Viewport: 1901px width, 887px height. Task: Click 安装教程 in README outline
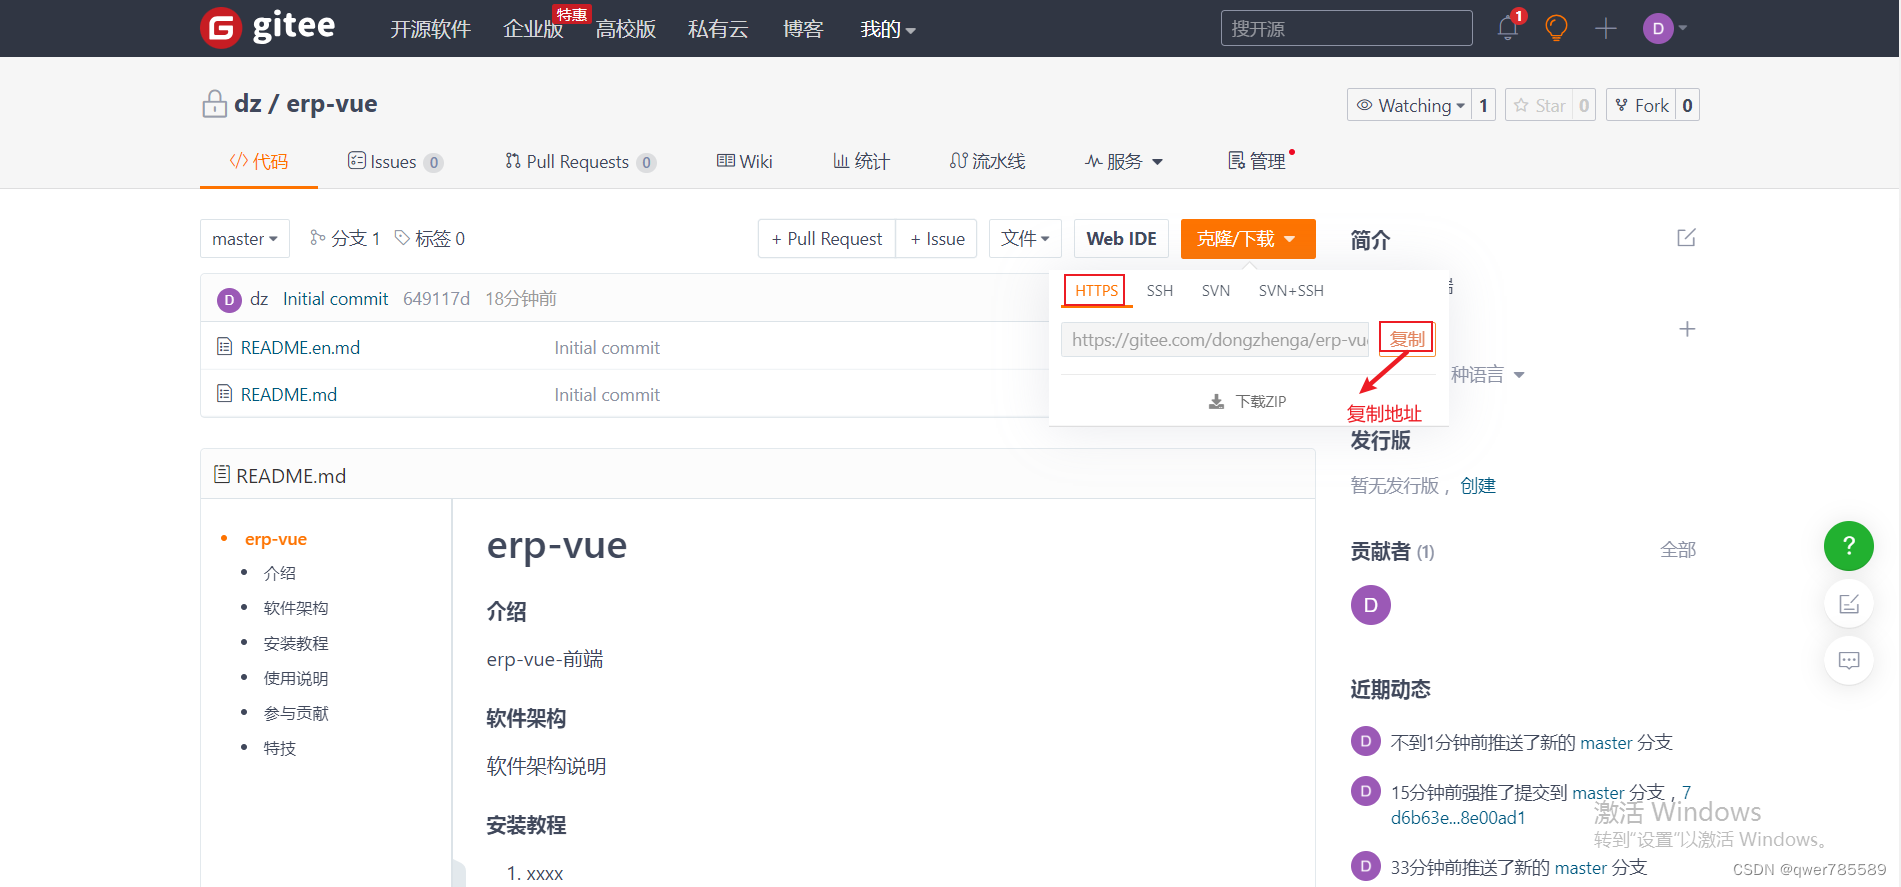tap(296, 643)
